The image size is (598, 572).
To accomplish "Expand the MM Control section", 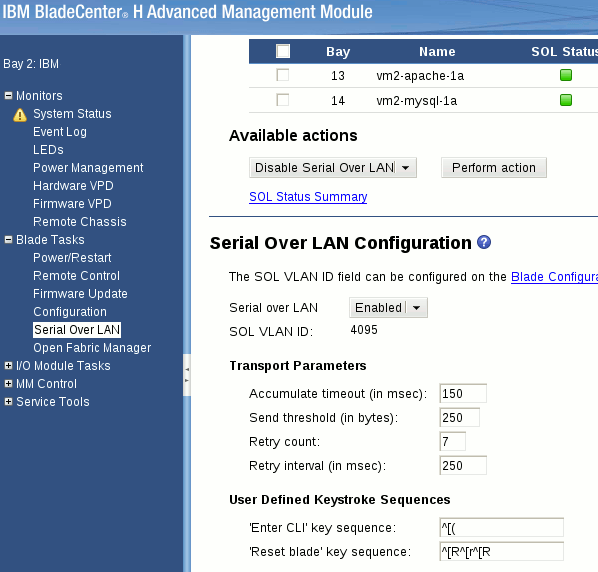I will tap(8, 383).
